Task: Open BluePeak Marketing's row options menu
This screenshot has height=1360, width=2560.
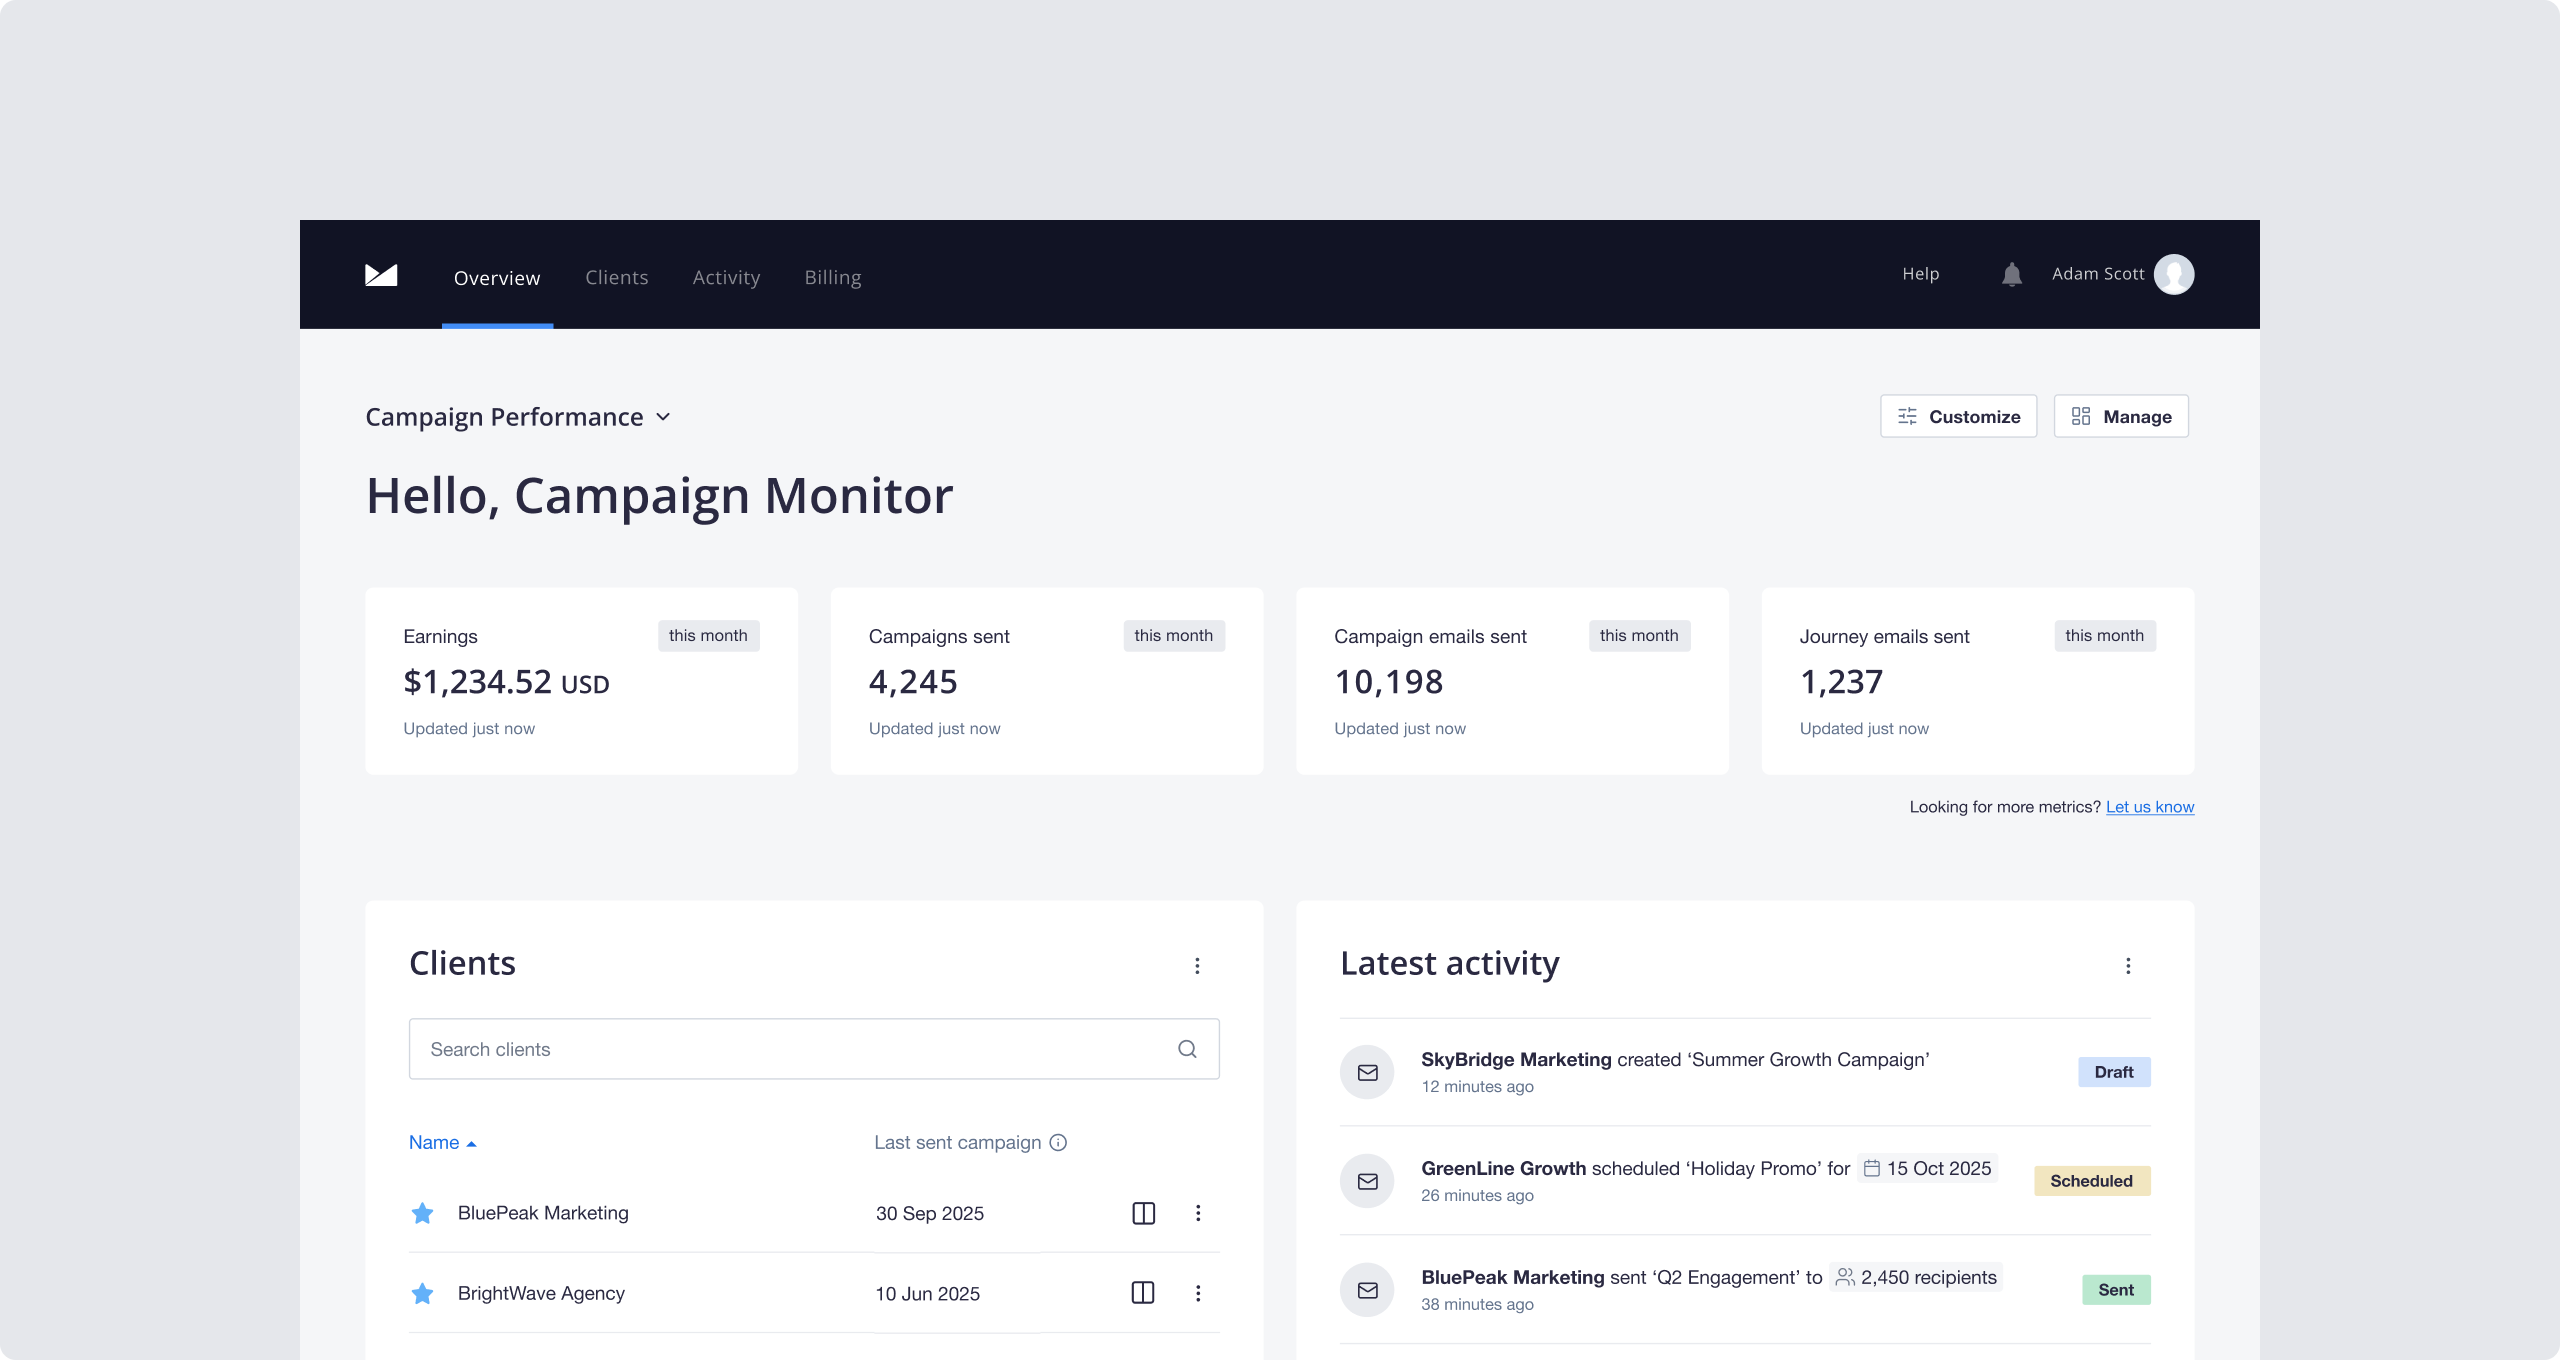Action: click(x=1198, y=1213)
